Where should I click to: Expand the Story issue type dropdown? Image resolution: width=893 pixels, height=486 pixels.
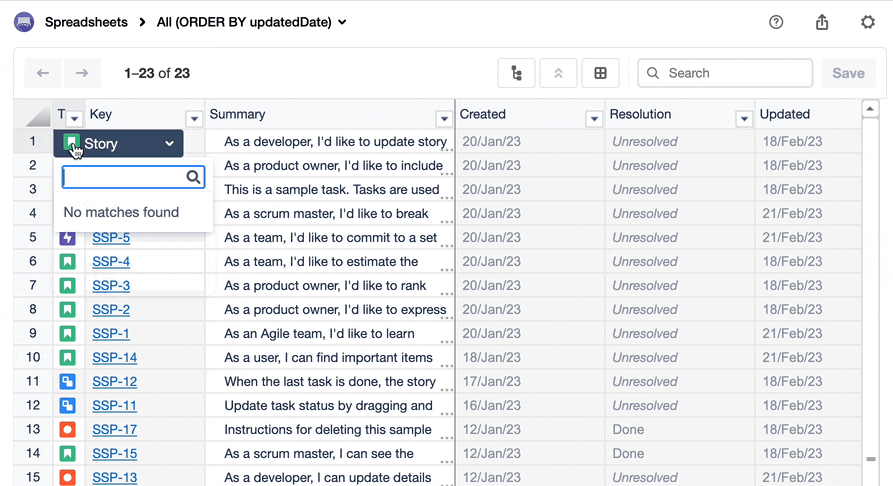170,144
